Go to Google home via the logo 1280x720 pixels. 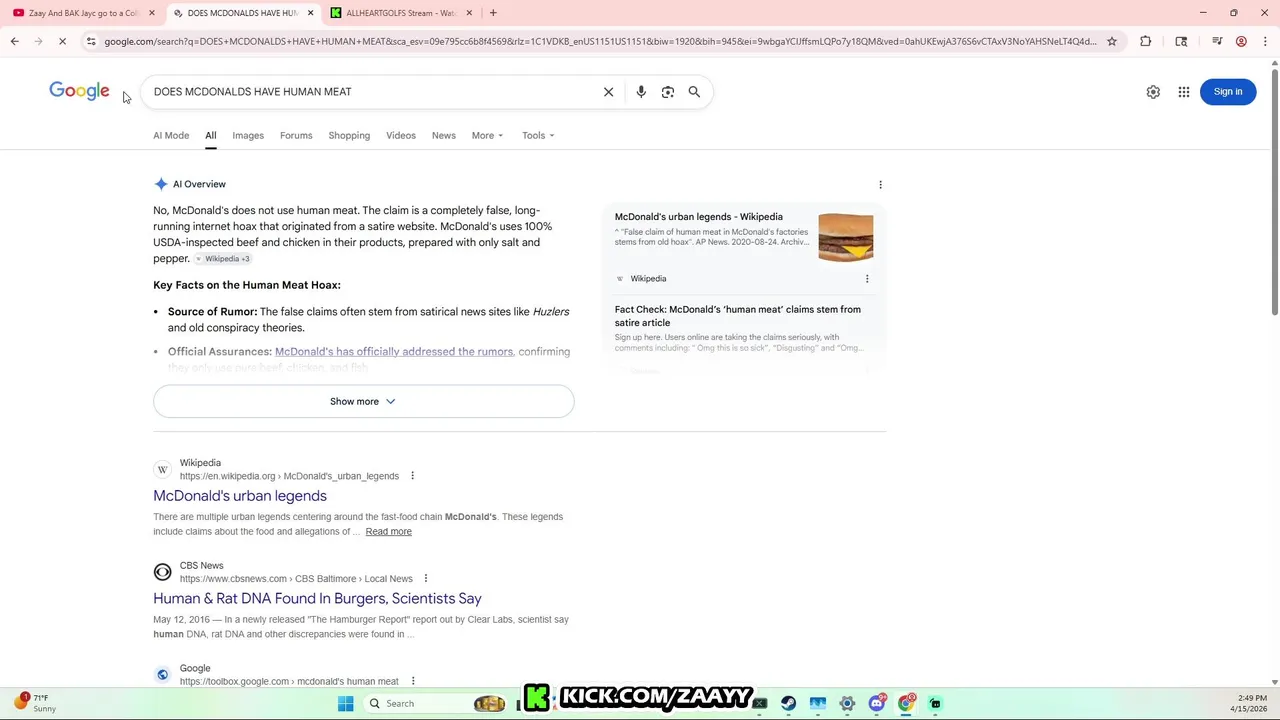[80, 91]
